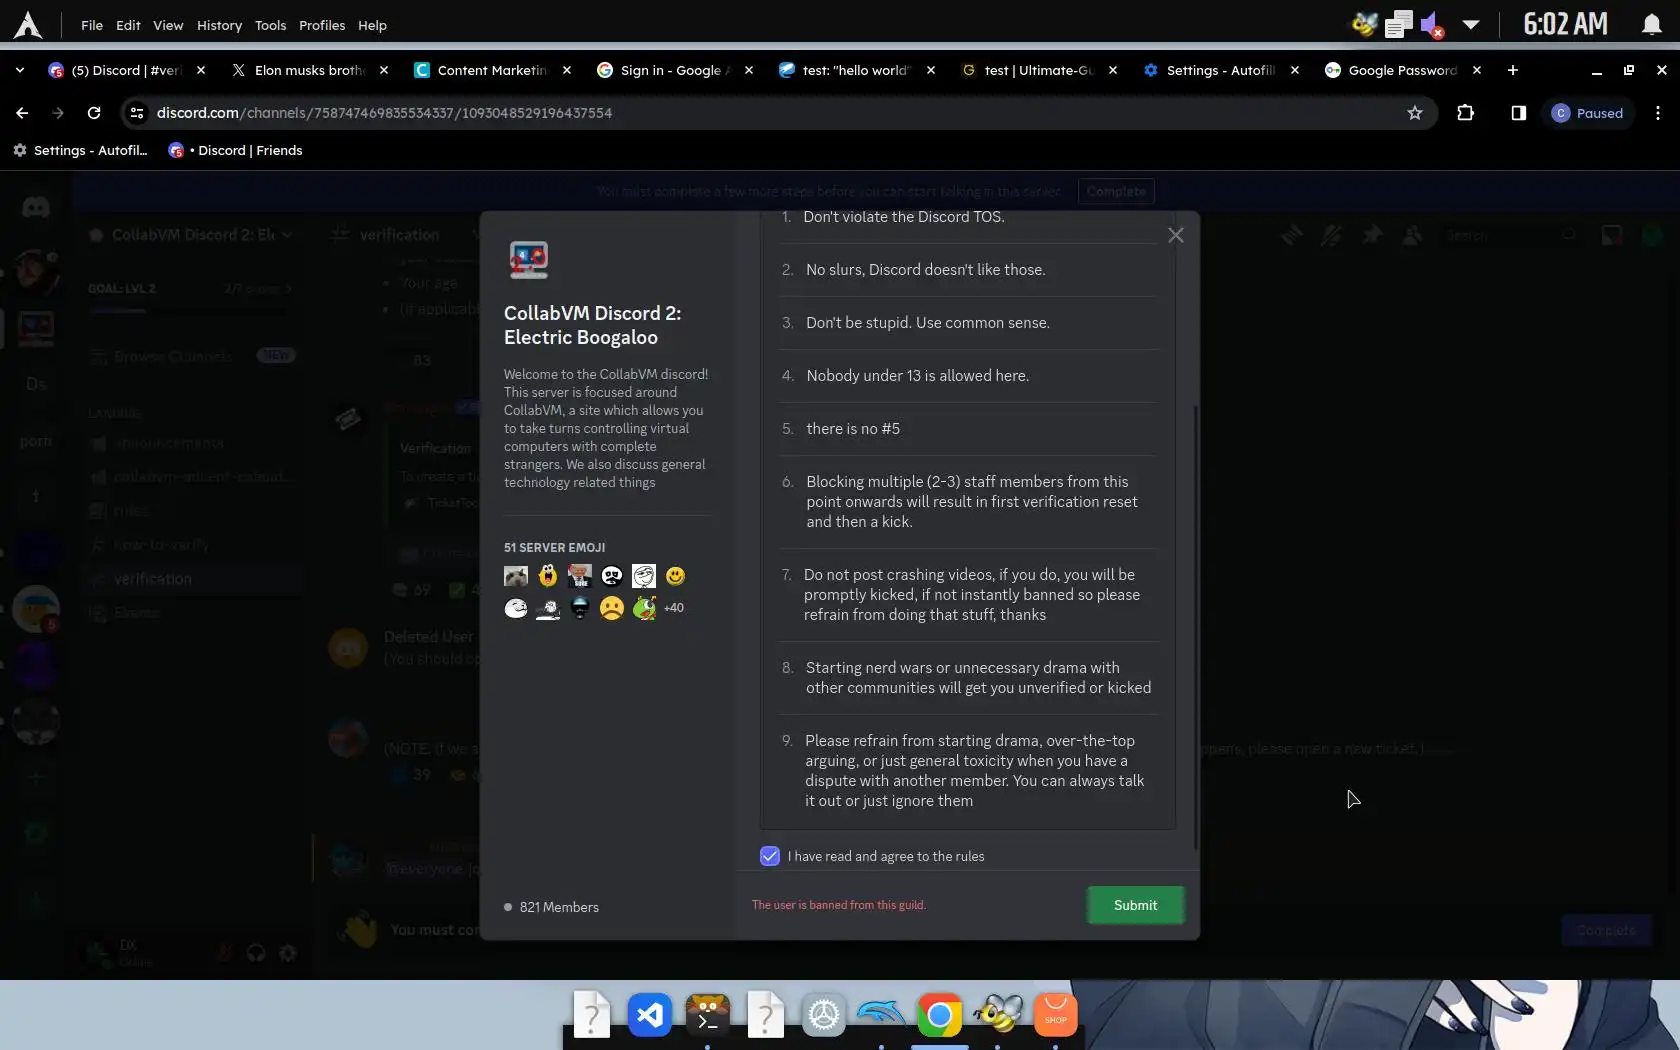Image resolution: width=1680 pixels, height=1050 pixels.
Task: Expand CollabVM Discord server name dropdown
Action: coord(192,235)
